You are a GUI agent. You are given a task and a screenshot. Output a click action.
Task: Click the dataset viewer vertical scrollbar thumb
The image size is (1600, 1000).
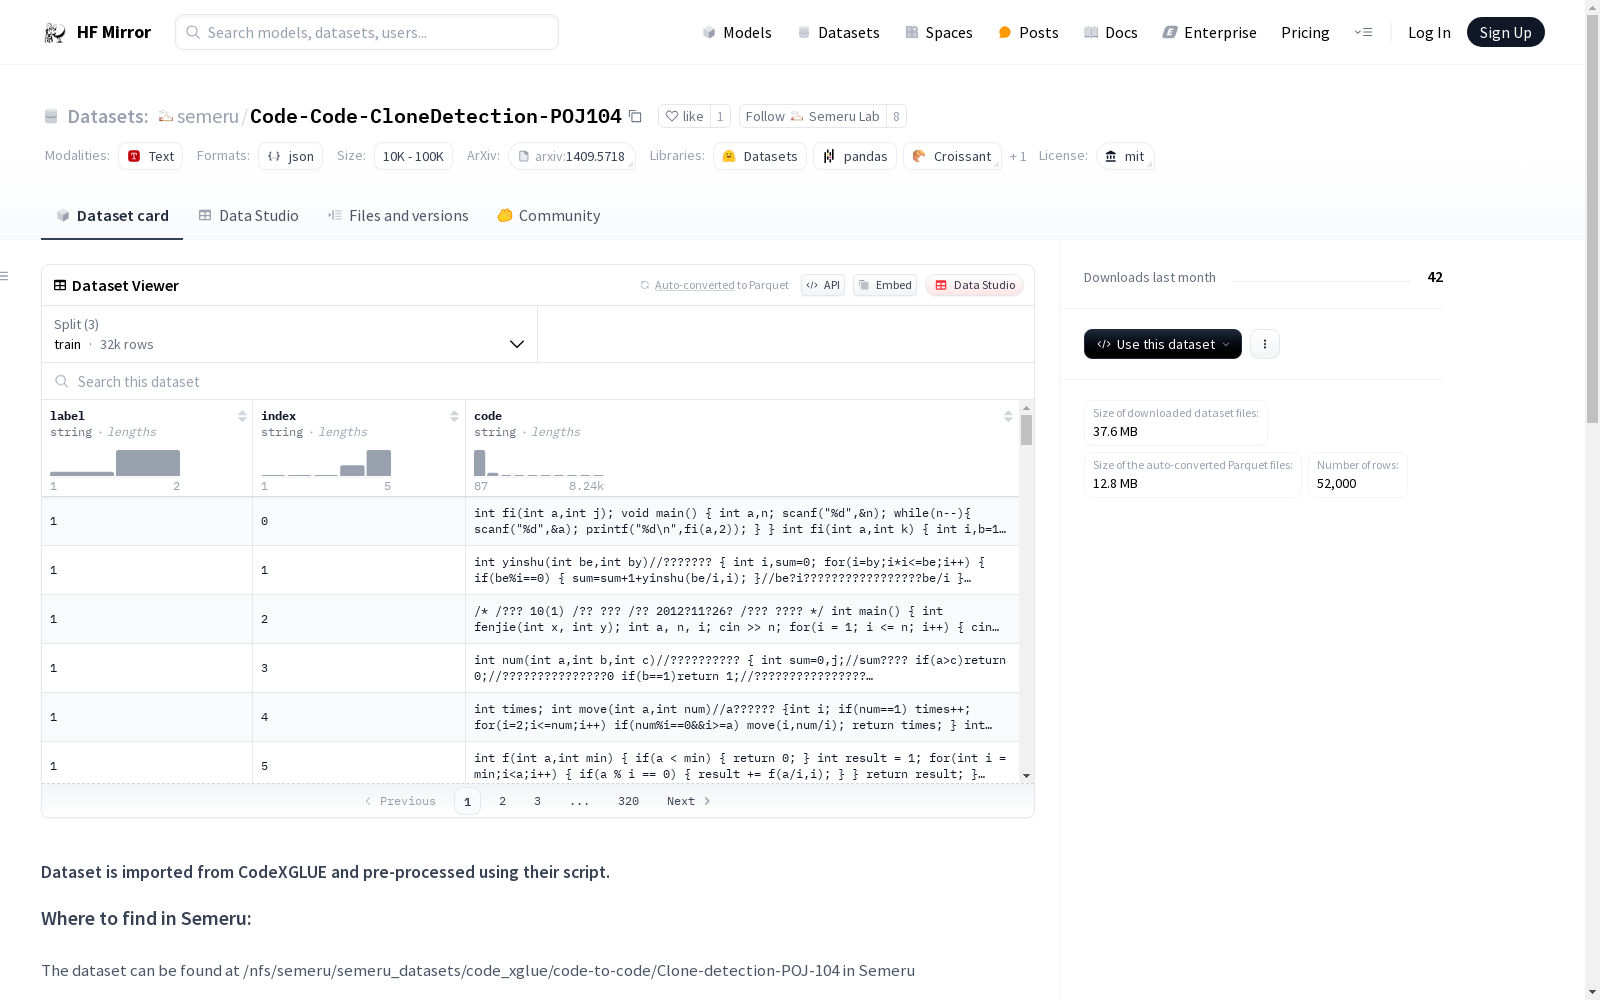[1026, 430]
